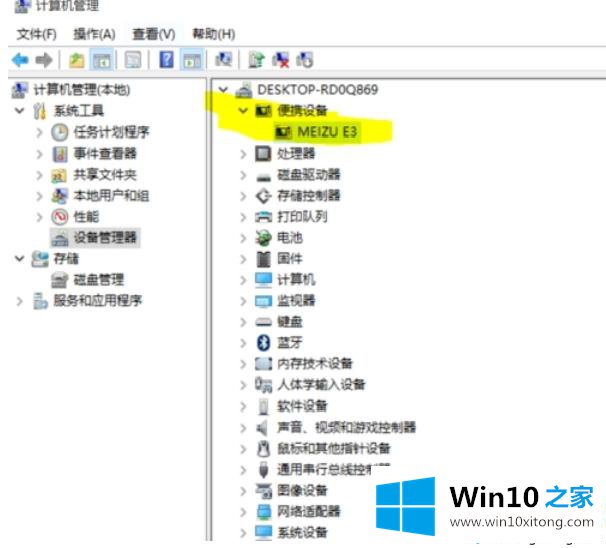The image size is (606, 548).
Task: Click the Forward arrow toolbar icon
Action: click(x=44, y=60)
